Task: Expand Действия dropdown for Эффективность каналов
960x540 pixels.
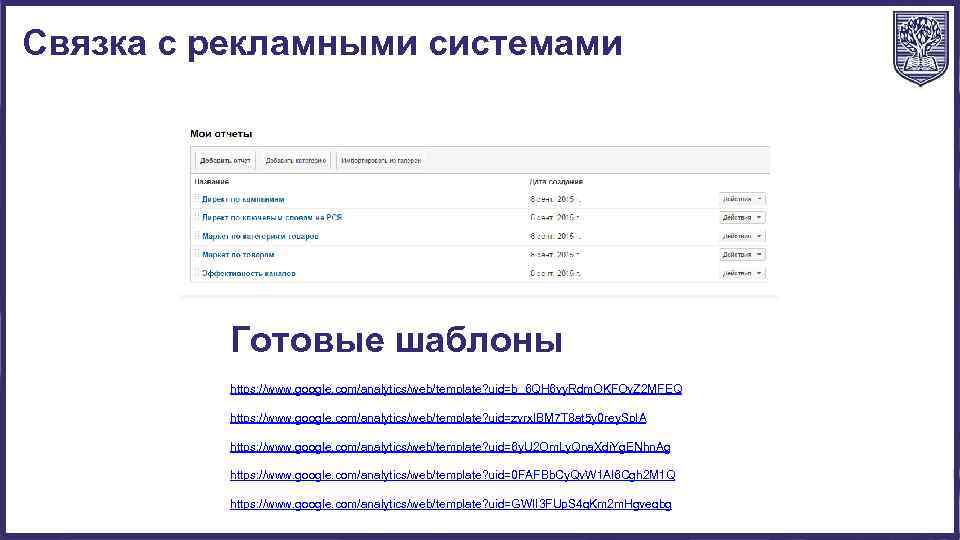Action: pyautogui.click(x=742, y=273)
